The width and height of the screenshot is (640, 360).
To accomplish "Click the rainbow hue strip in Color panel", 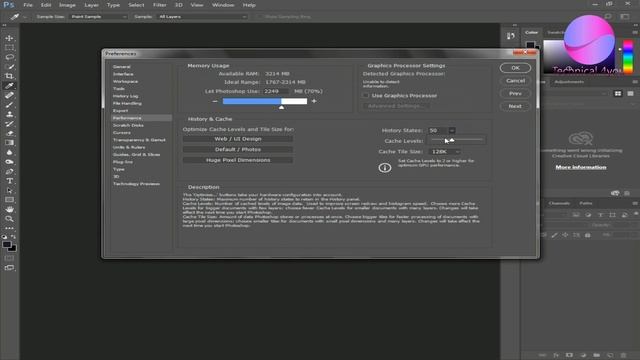I will 628,57.
